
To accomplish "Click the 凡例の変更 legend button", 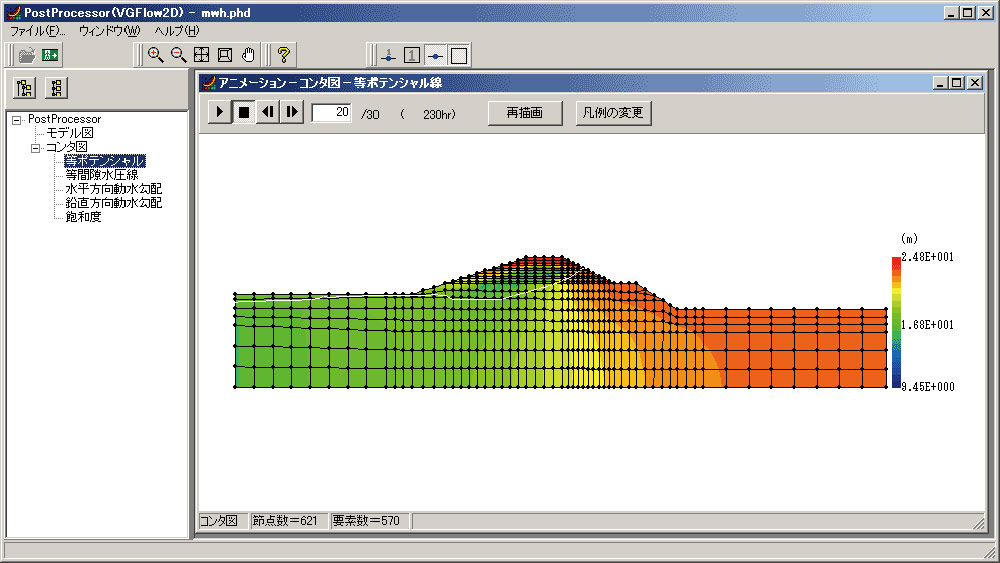I will [613, 113].
